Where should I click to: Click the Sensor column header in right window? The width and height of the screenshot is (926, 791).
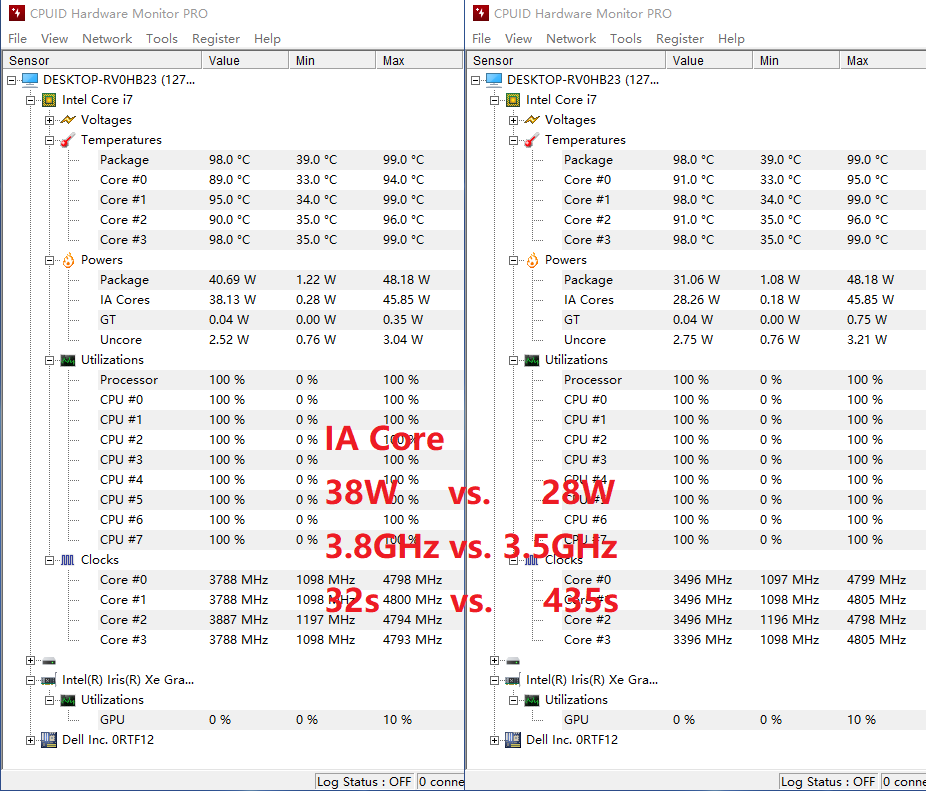tap(566, 60)
